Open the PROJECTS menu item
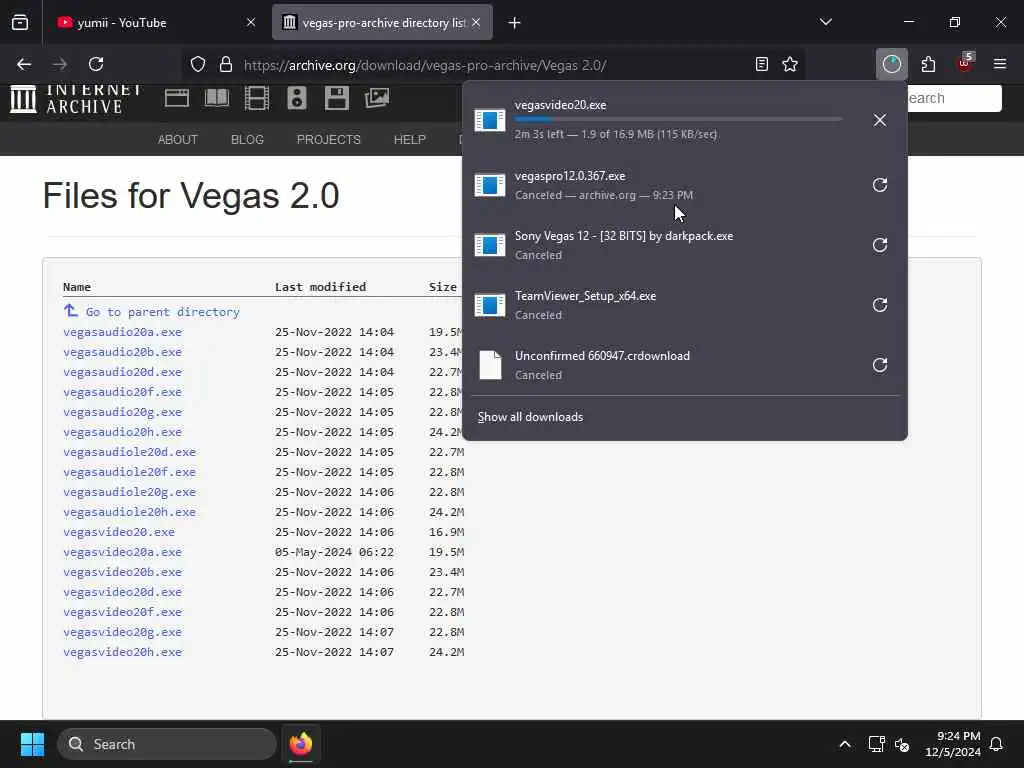Viewport: 1024px width, 768px height. (x=328, y=140)
